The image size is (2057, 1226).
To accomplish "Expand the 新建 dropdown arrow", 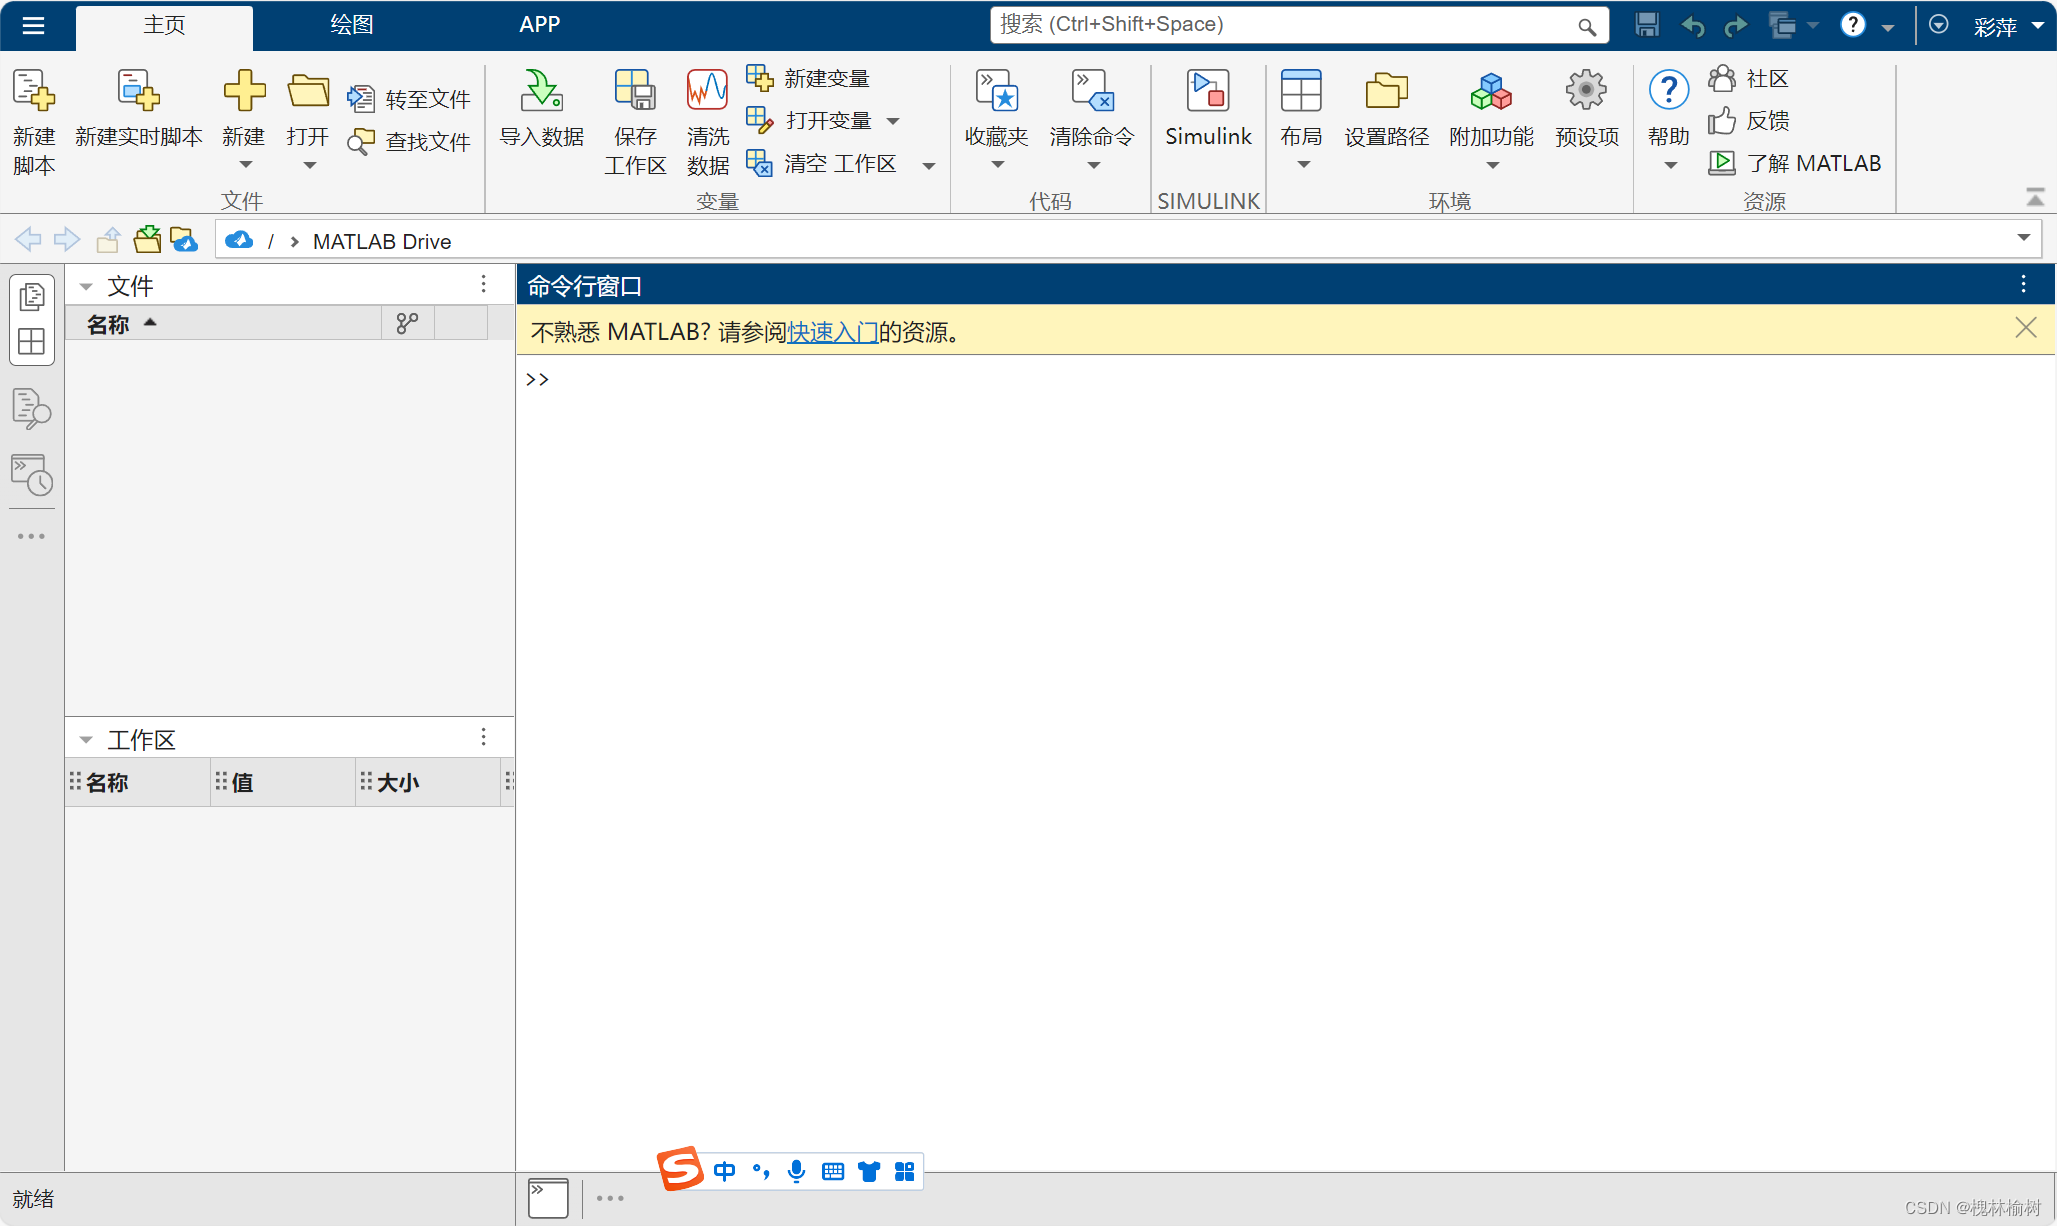I will click(245, 165).
